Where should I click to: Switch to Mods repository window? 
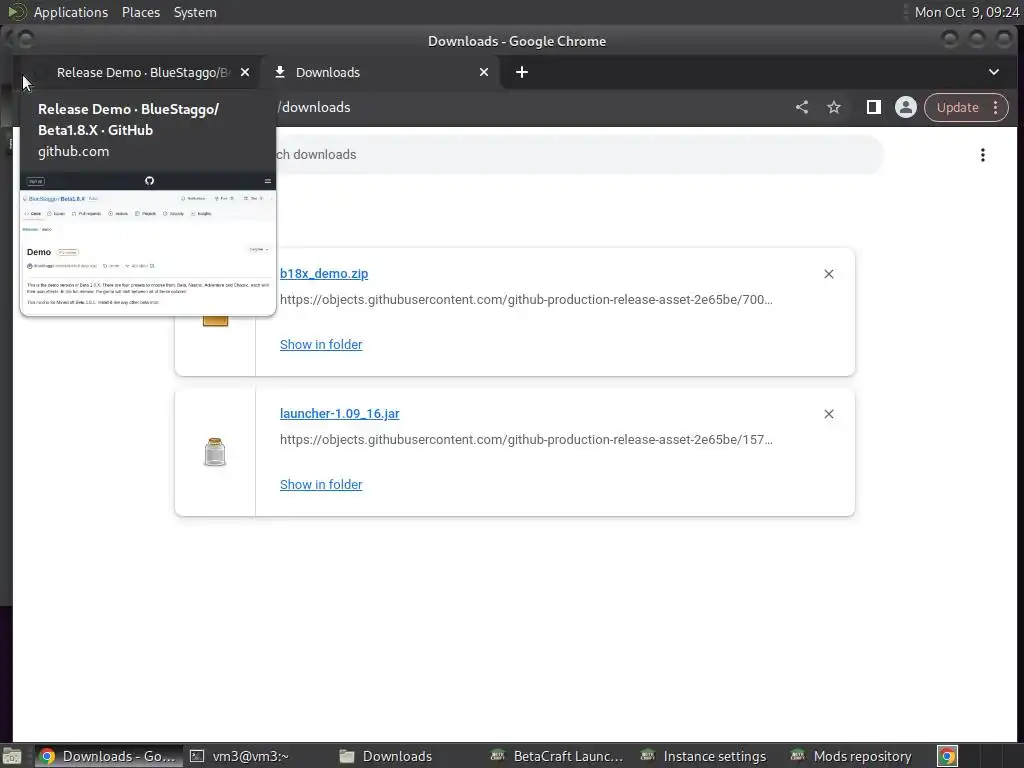click(x=851, y=756)
